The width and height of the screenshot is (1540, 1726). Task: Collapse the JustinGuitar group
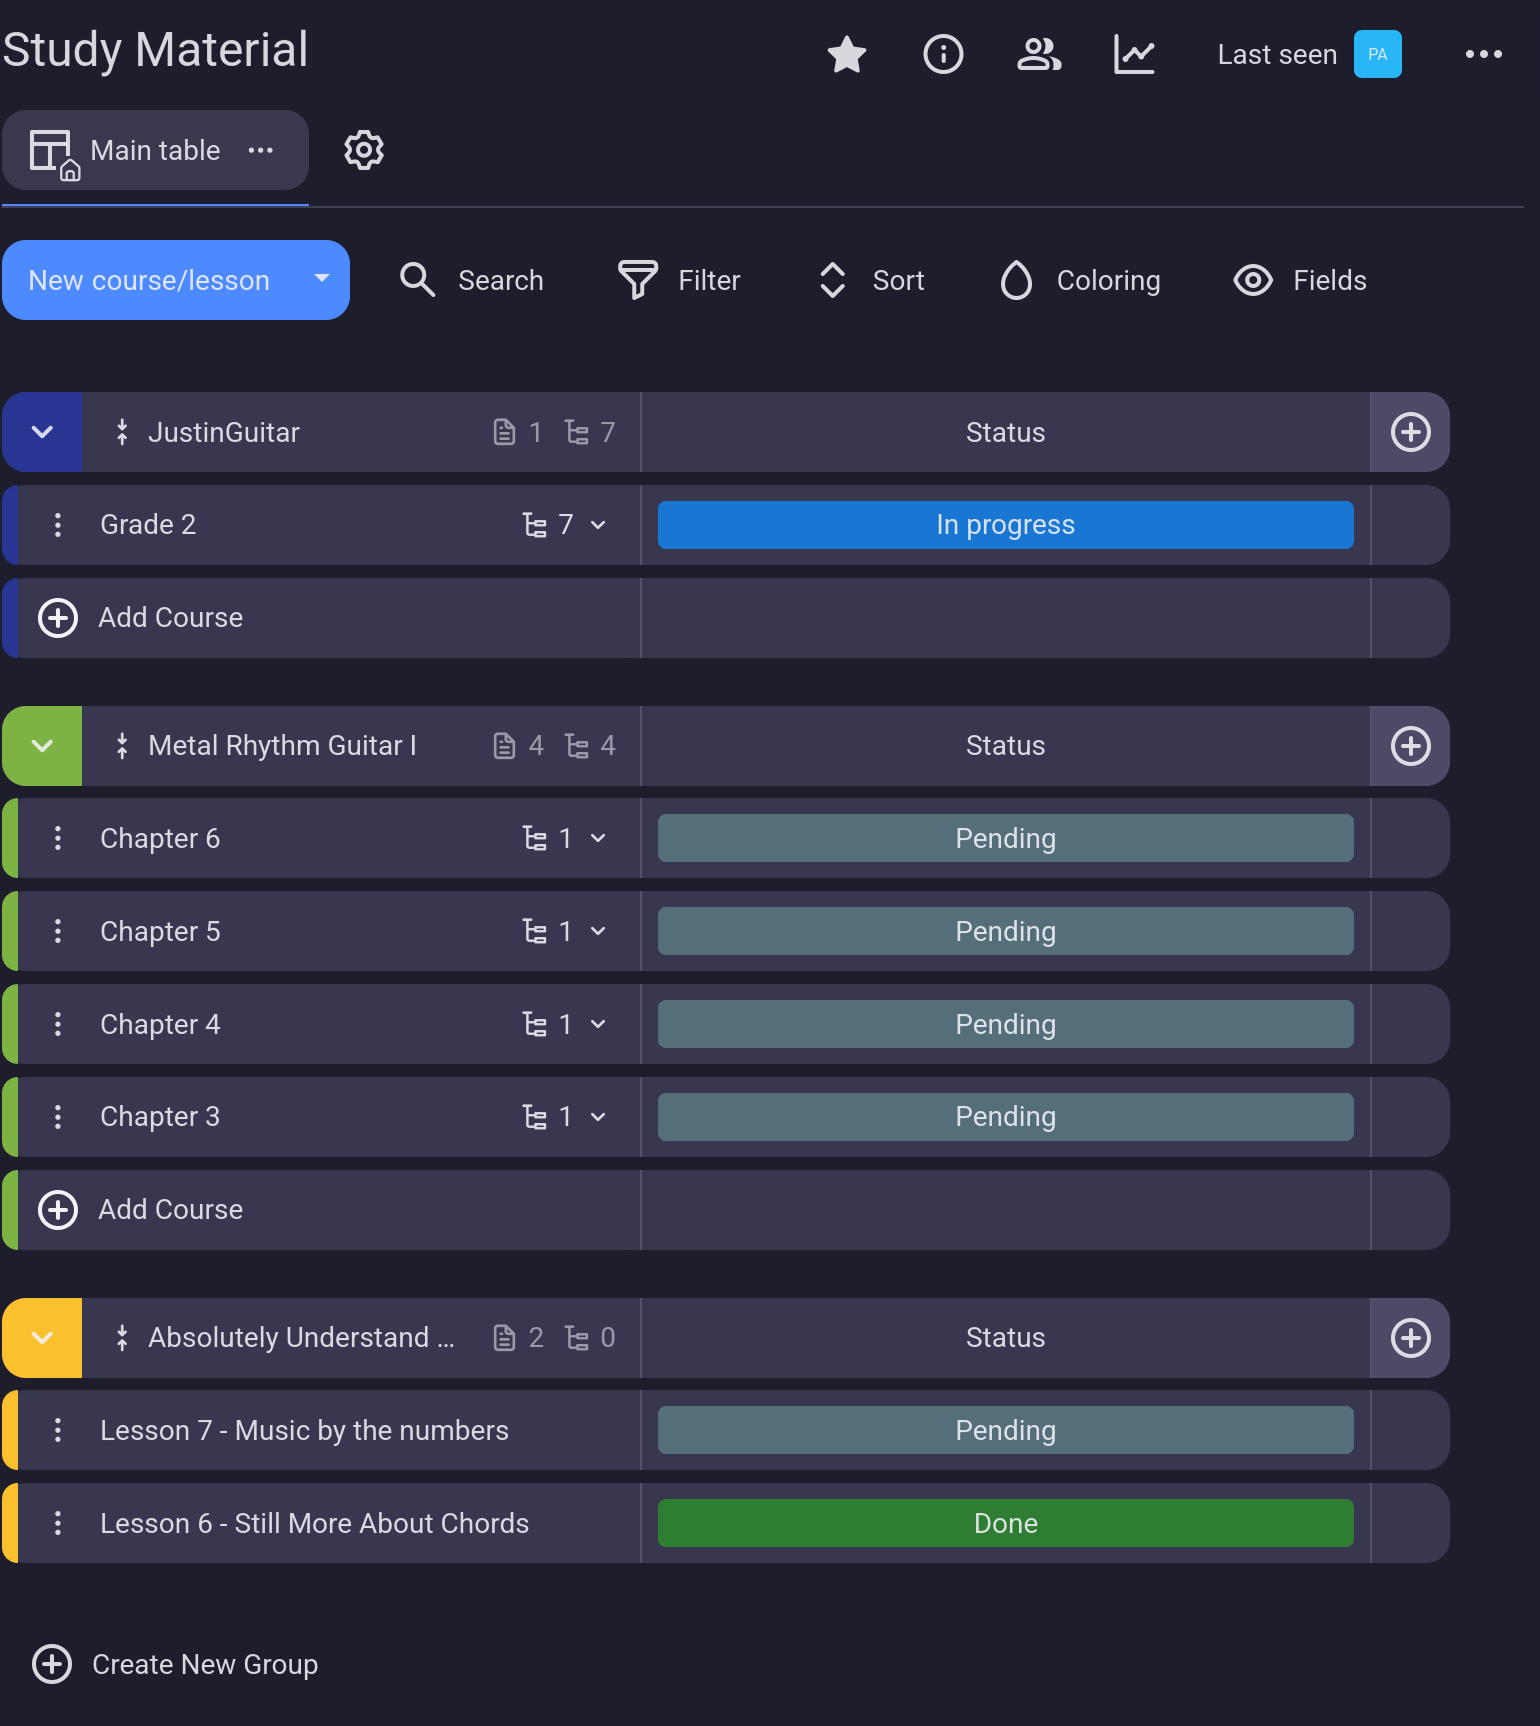tap(42, 432)
